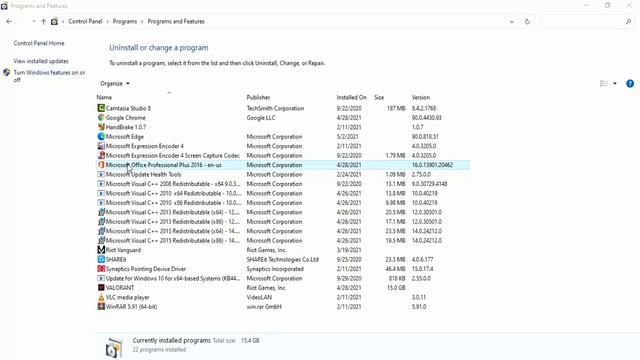Click the VLC media player cone icon
The image size is (640, 360).
pos(101,297)
